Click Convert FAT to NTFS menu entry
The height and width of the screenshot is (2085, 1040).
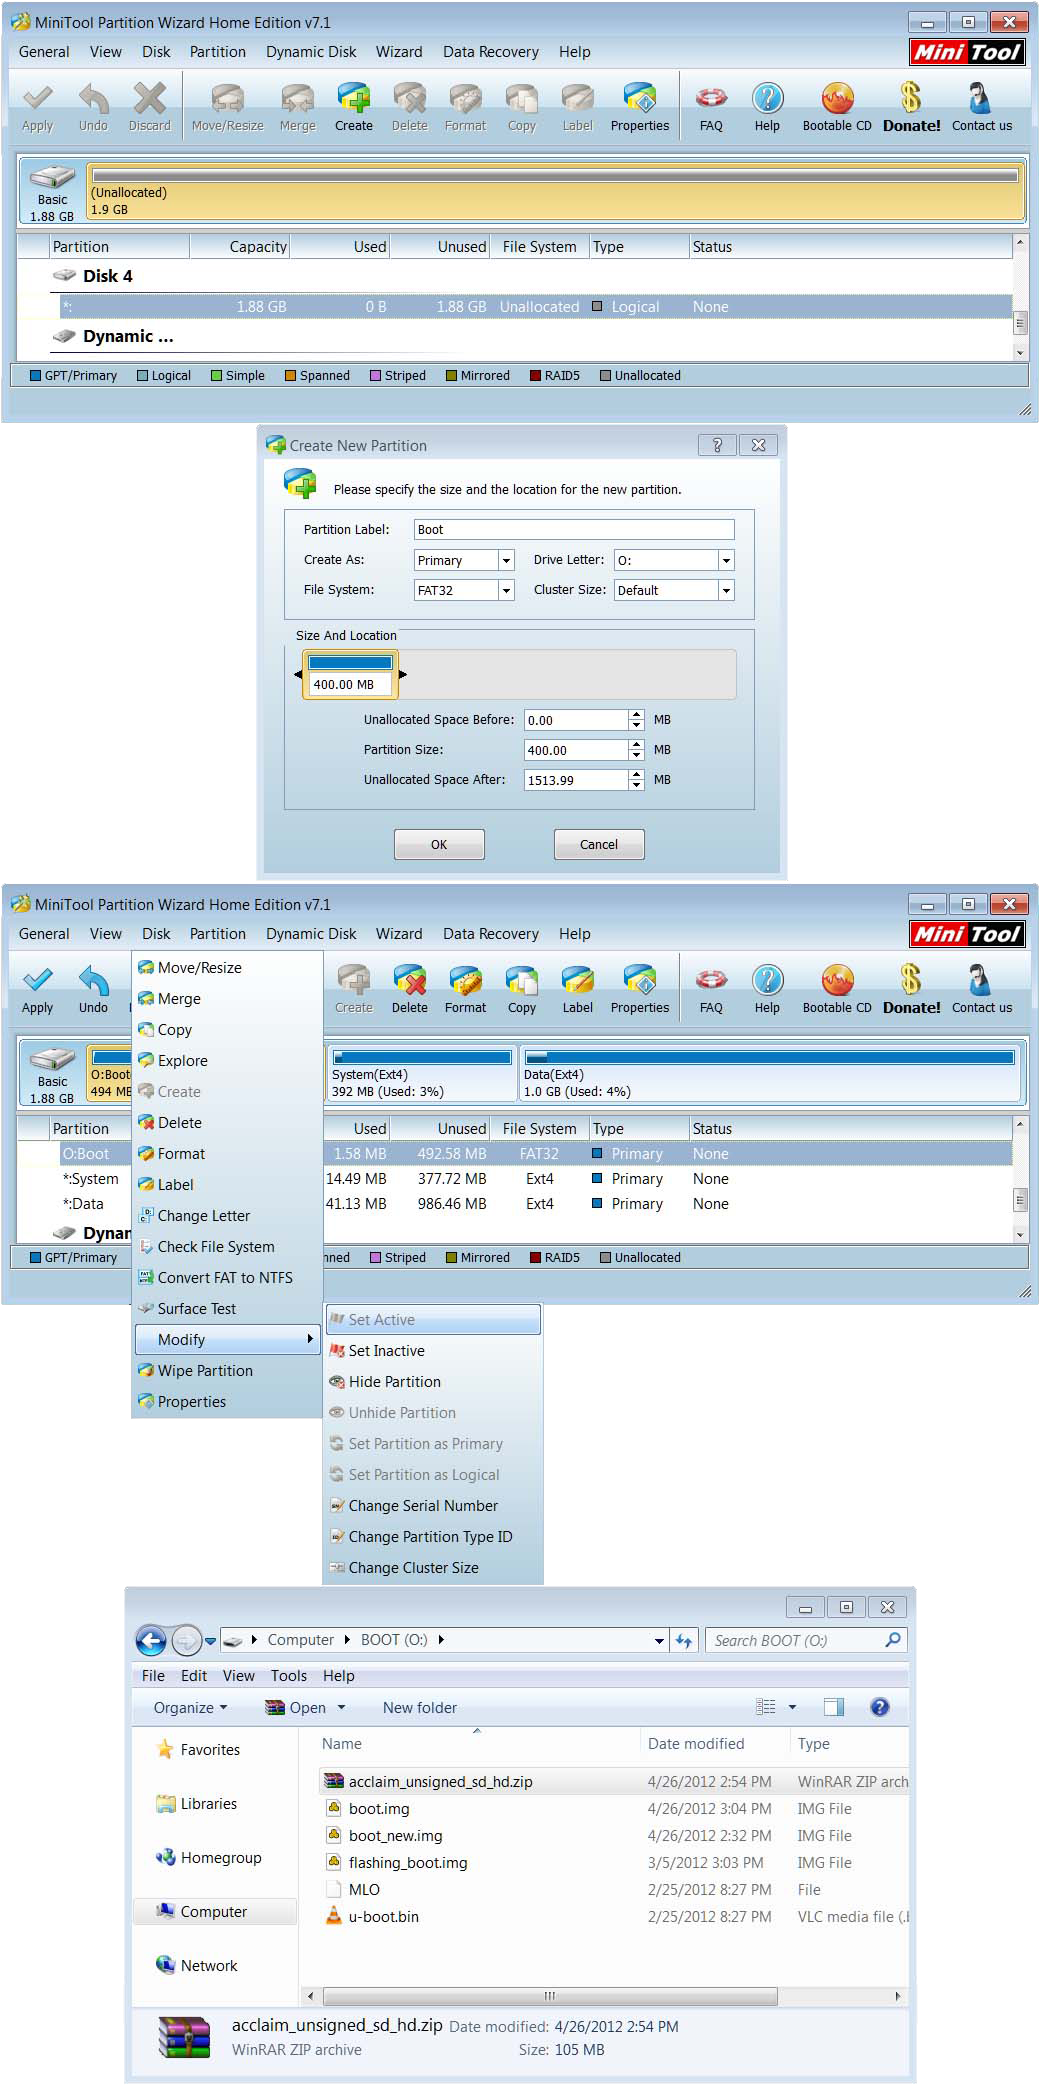click(x=225, y=1277)
